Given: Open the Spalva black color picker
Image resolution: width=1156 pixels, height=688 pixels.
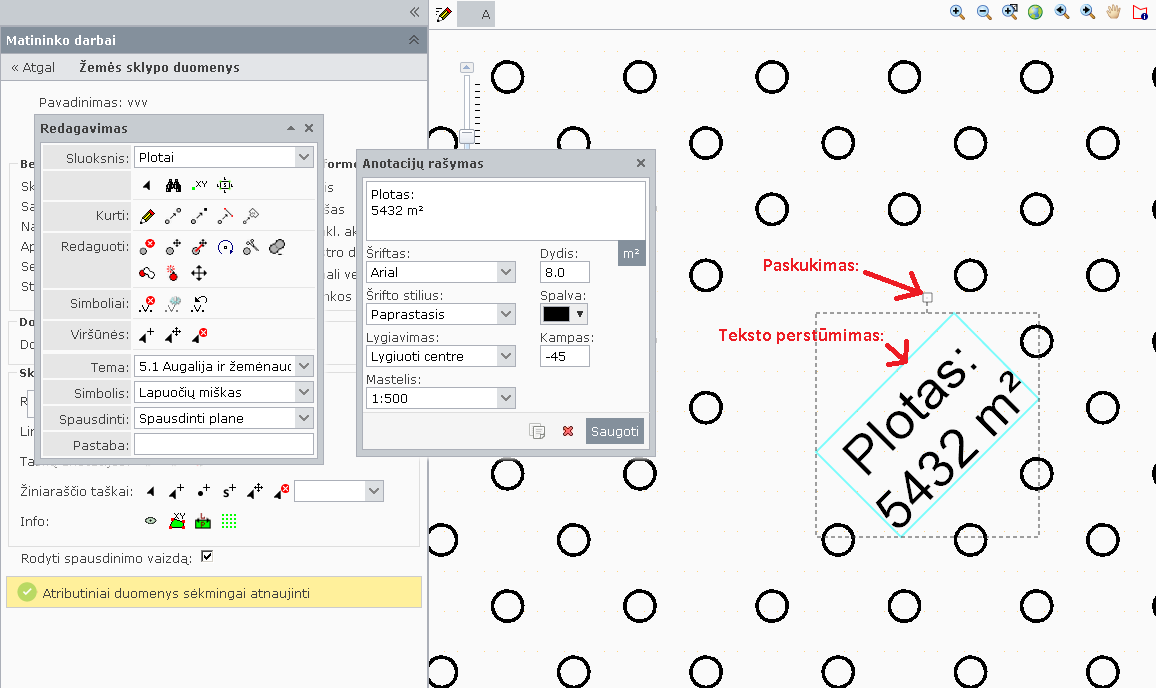Looking at the screenshot, I should click(564, 314).
